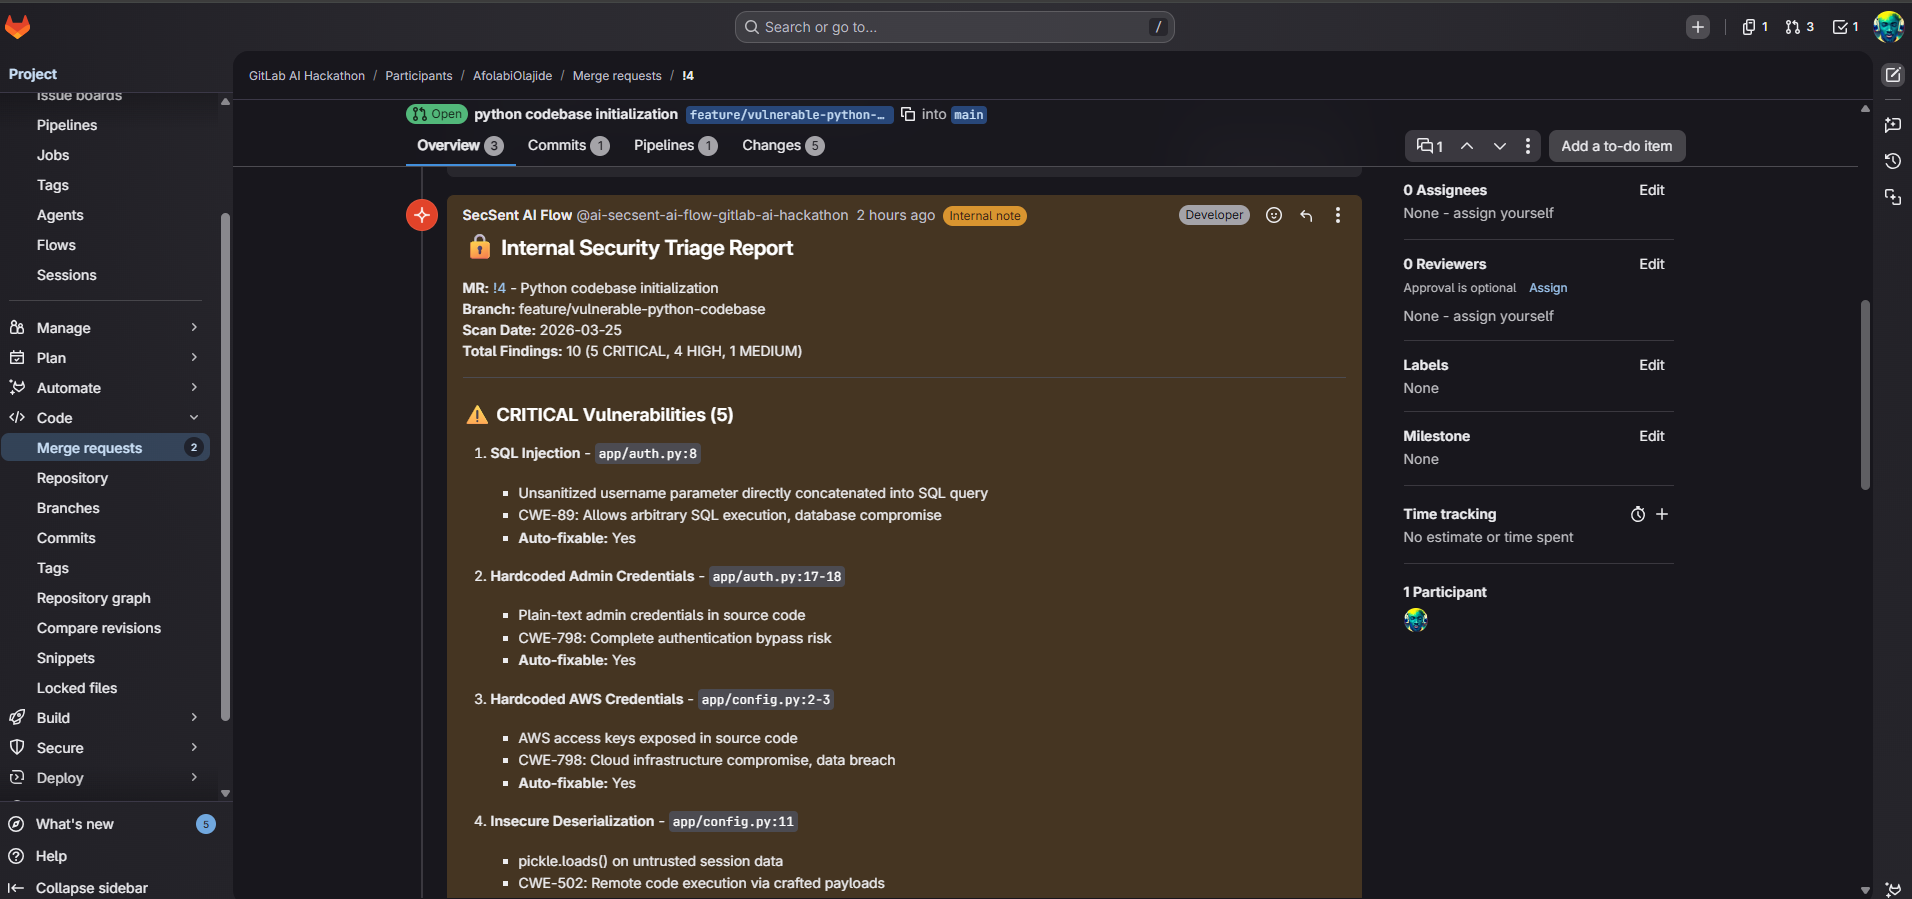Add time entry plus icon

[1662, 514]
